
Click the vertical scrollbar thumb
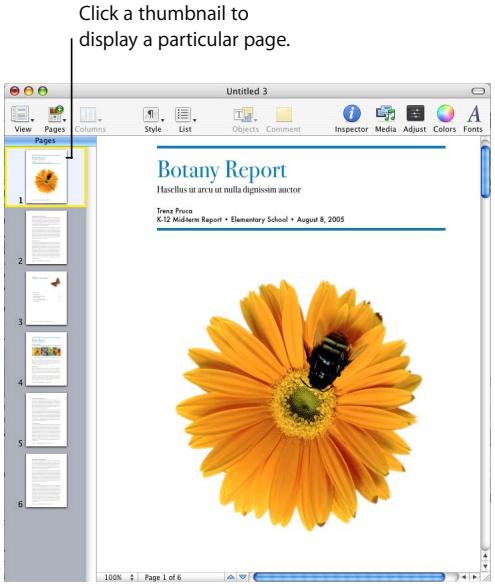(485, 172)
